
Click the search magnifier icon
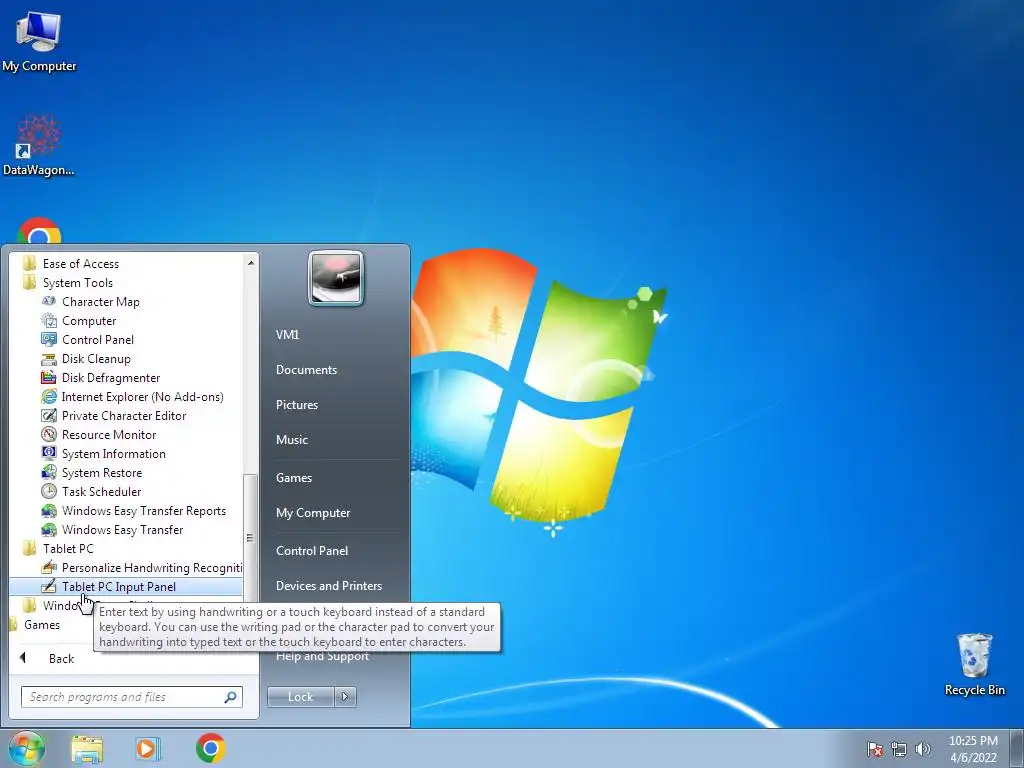[230, 697]
